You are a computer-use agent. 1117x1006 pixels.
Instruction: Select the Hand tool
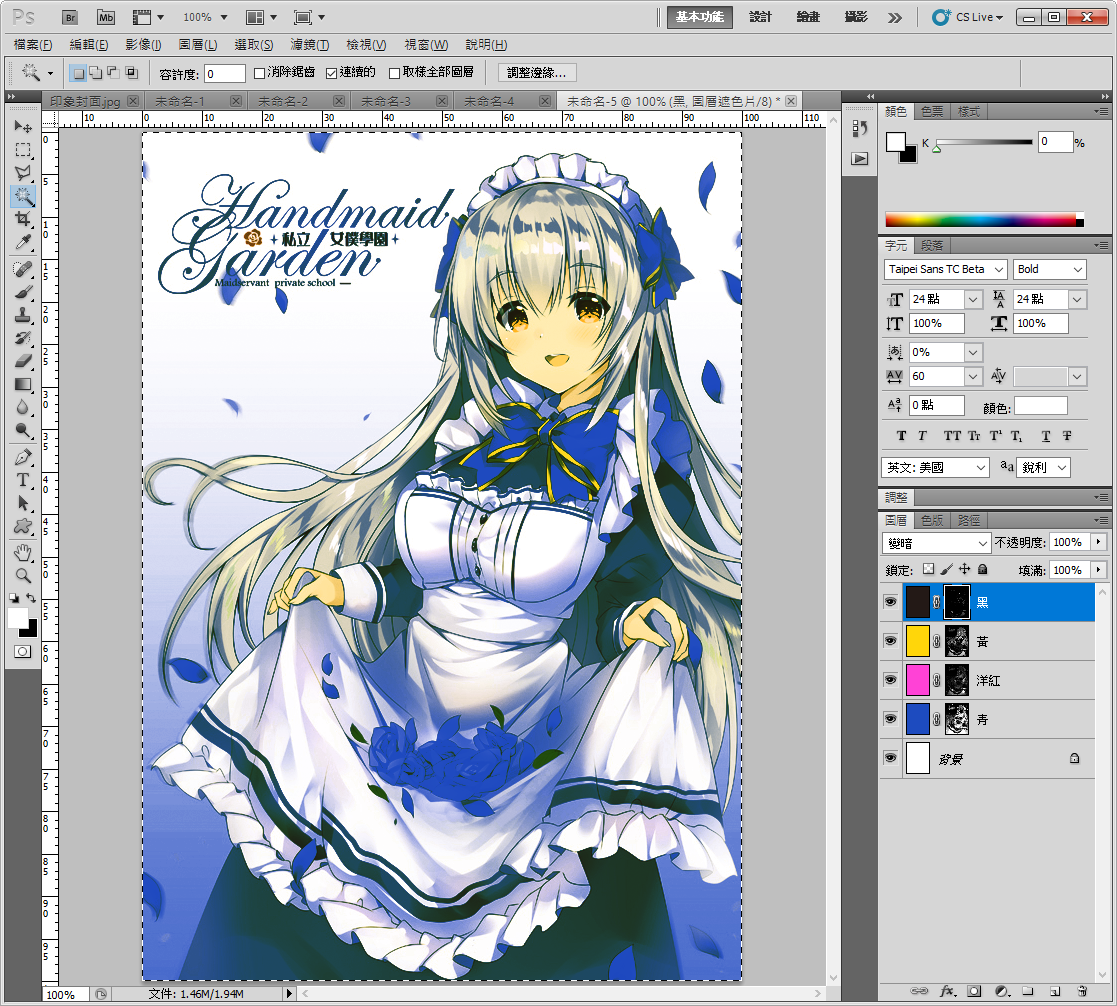(23, 552)
